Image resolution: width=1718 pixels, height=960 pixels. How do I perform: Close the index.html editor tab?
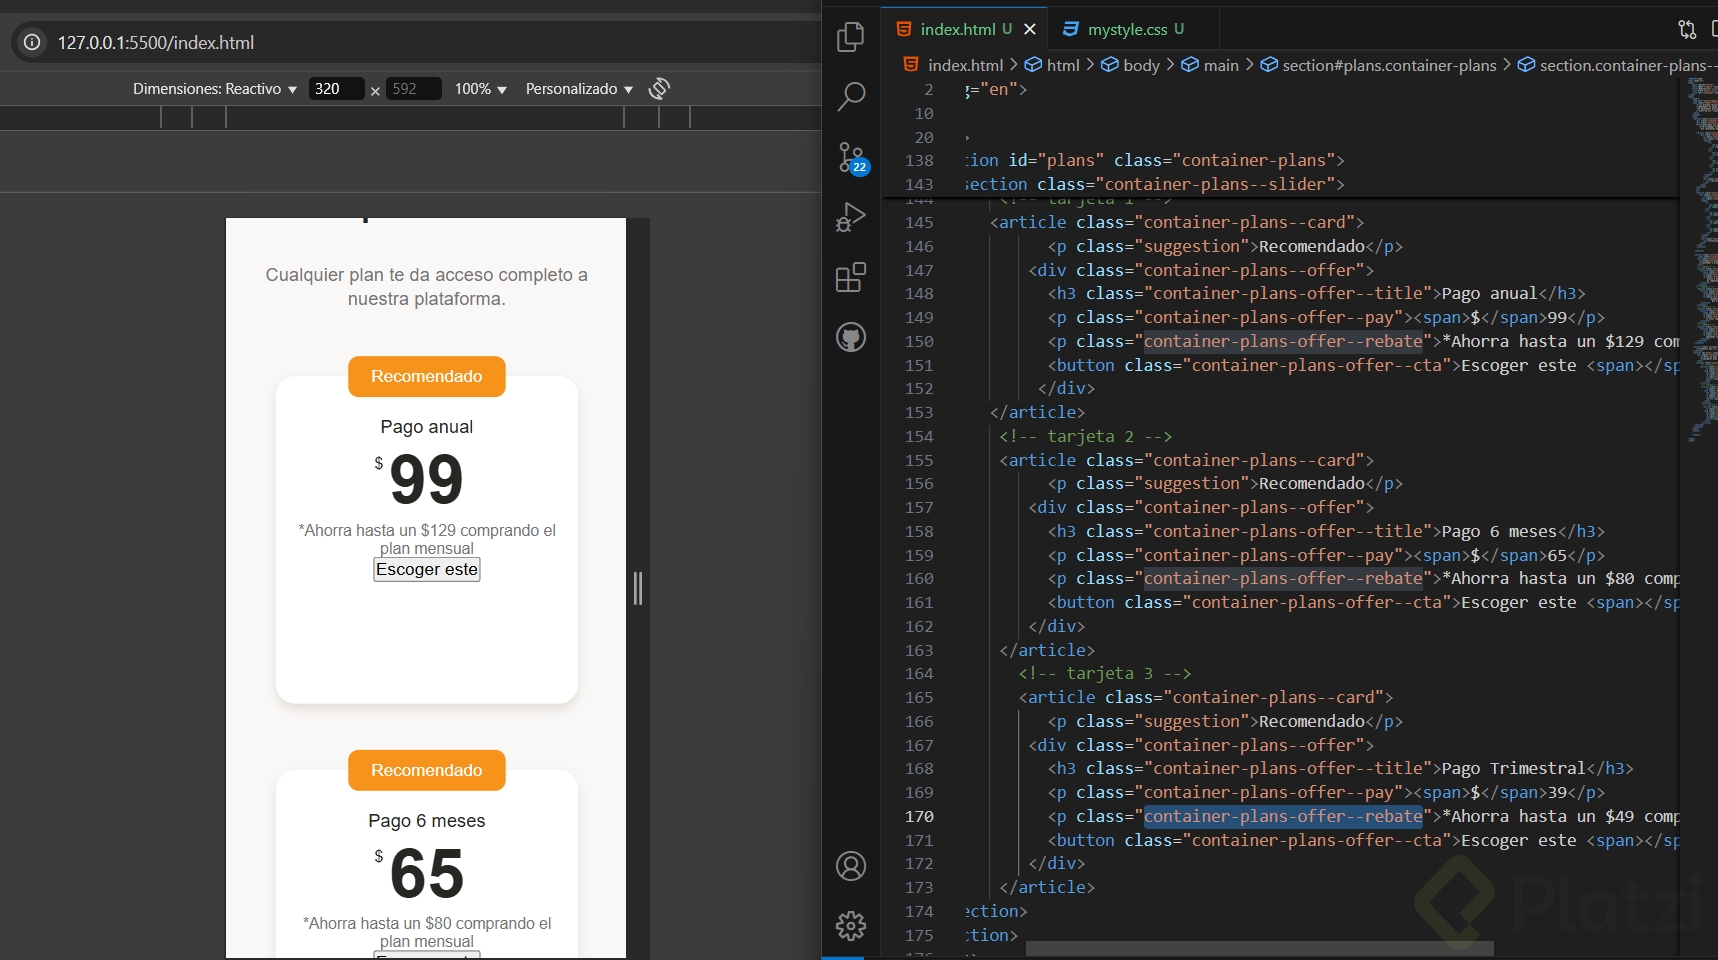1030,29
